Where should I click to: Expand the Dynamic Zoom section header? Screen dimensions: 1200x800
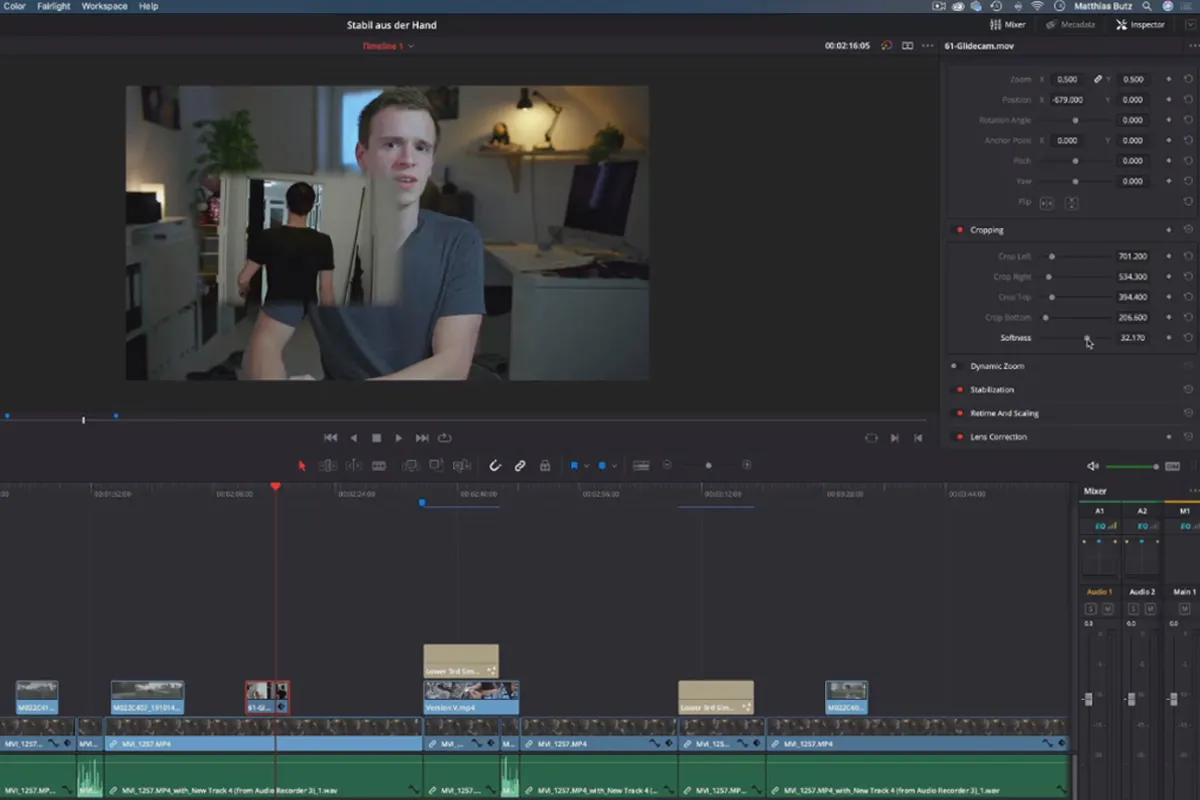(x=997, y=366)
